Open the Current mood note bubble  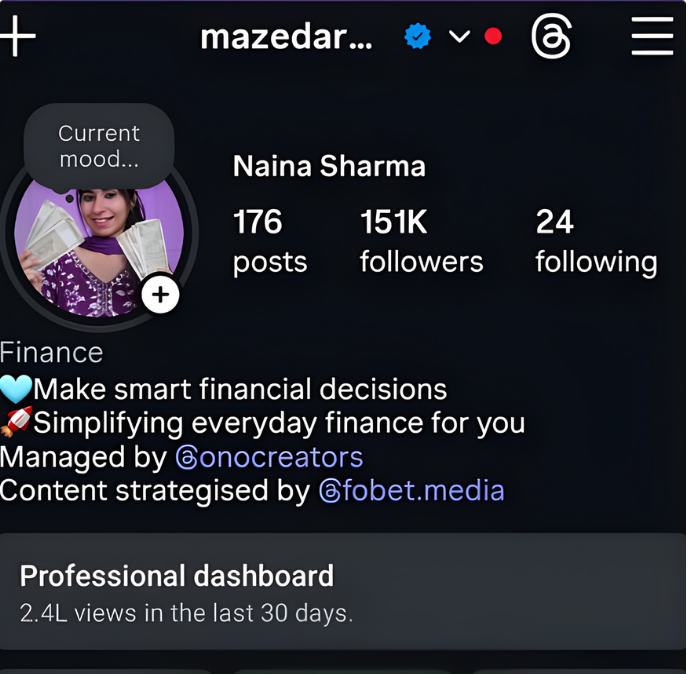click(99, 146)
